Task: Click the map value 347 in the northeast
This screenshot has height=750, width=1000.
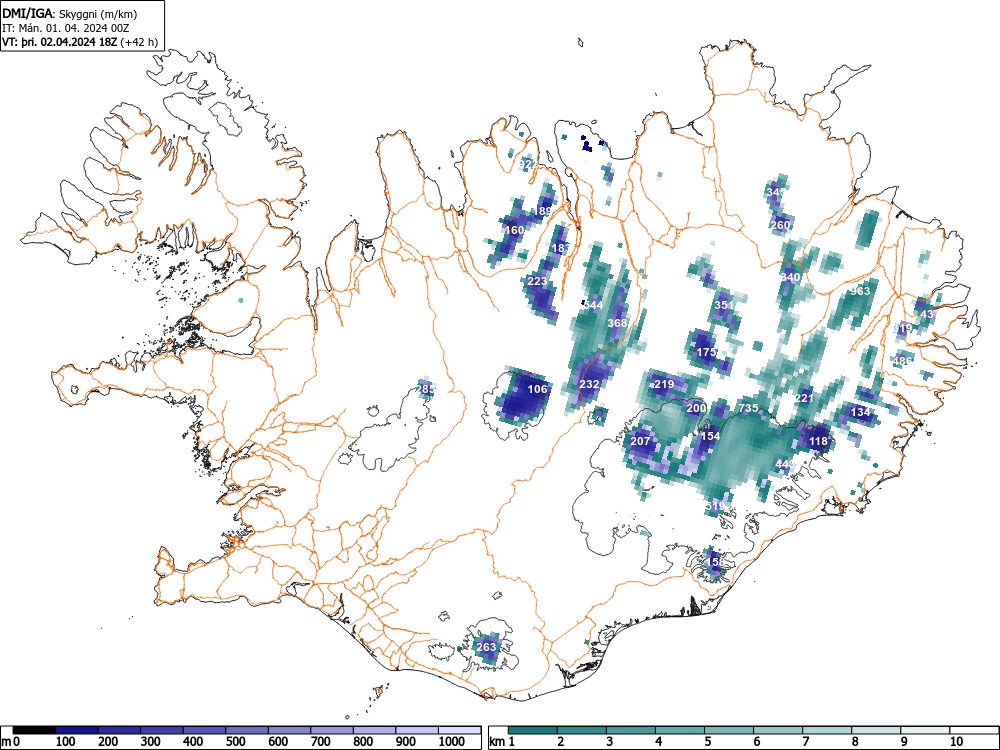Action: tap(776, 192)
